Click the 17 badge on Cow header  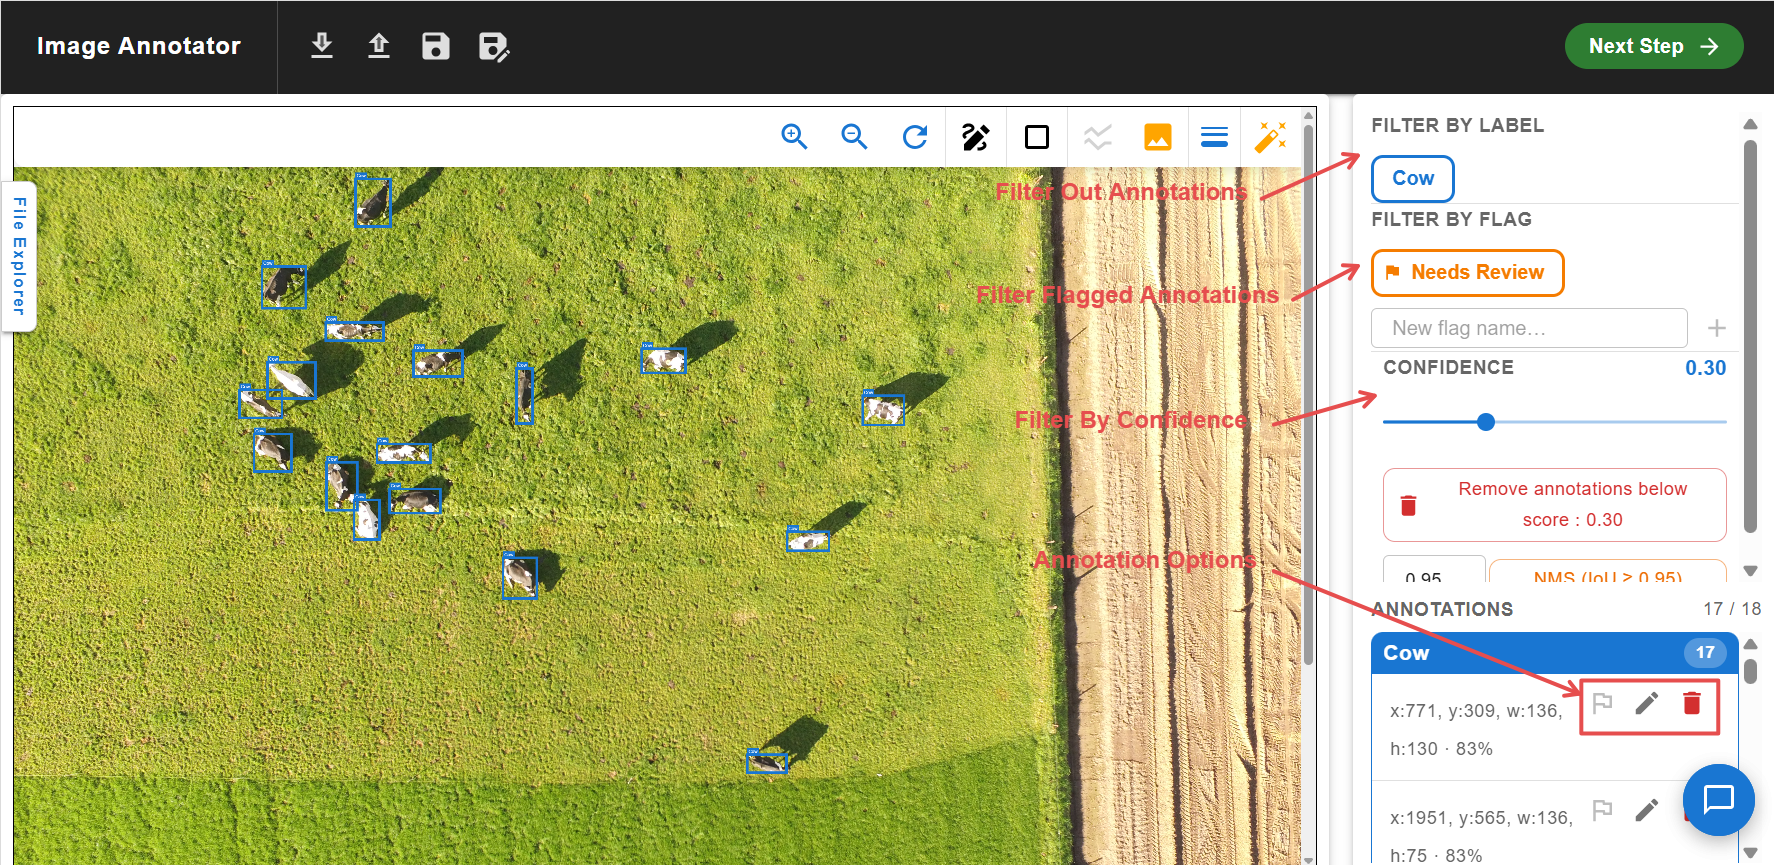pos(1705,653)
